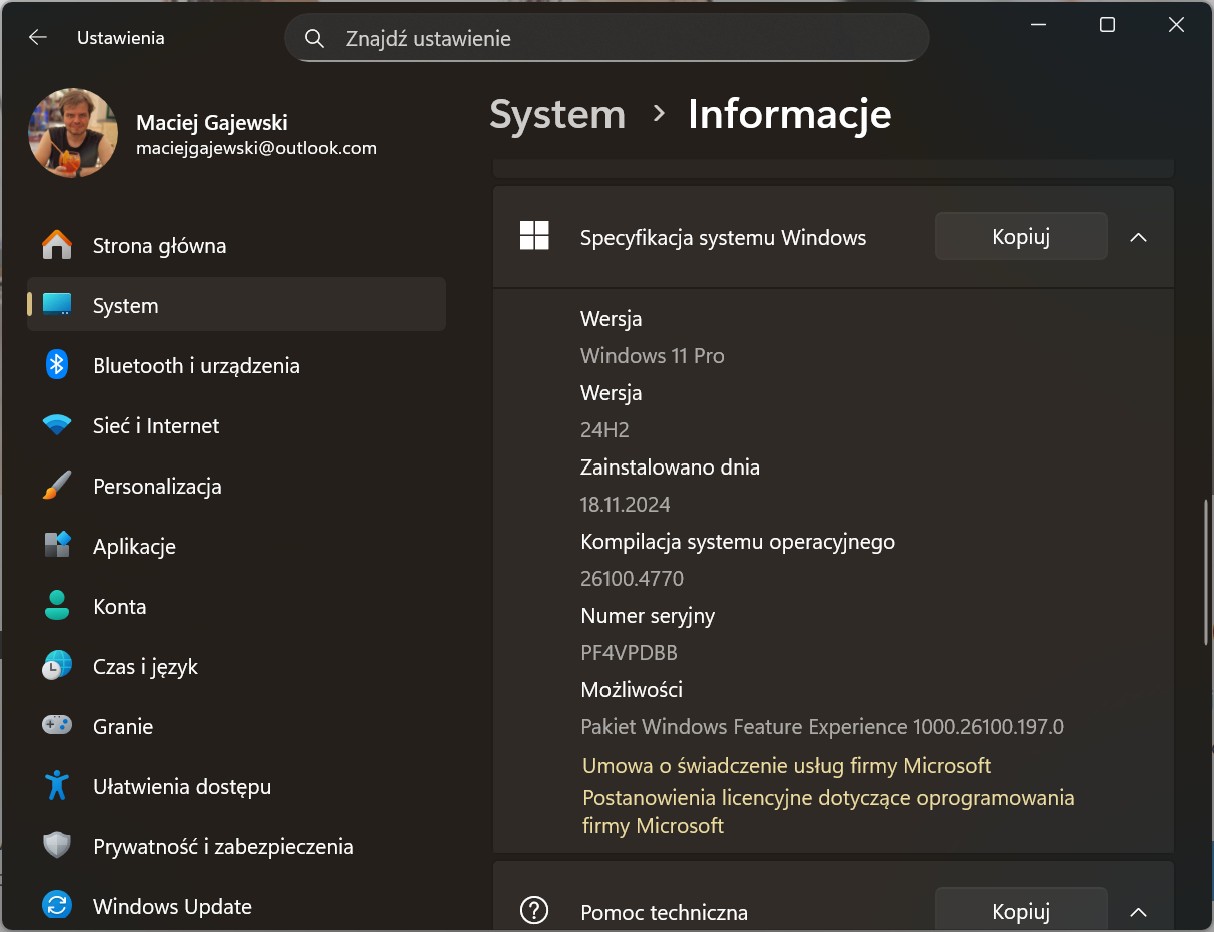
Task: Click the search magnifier icon
Action: 314,39
